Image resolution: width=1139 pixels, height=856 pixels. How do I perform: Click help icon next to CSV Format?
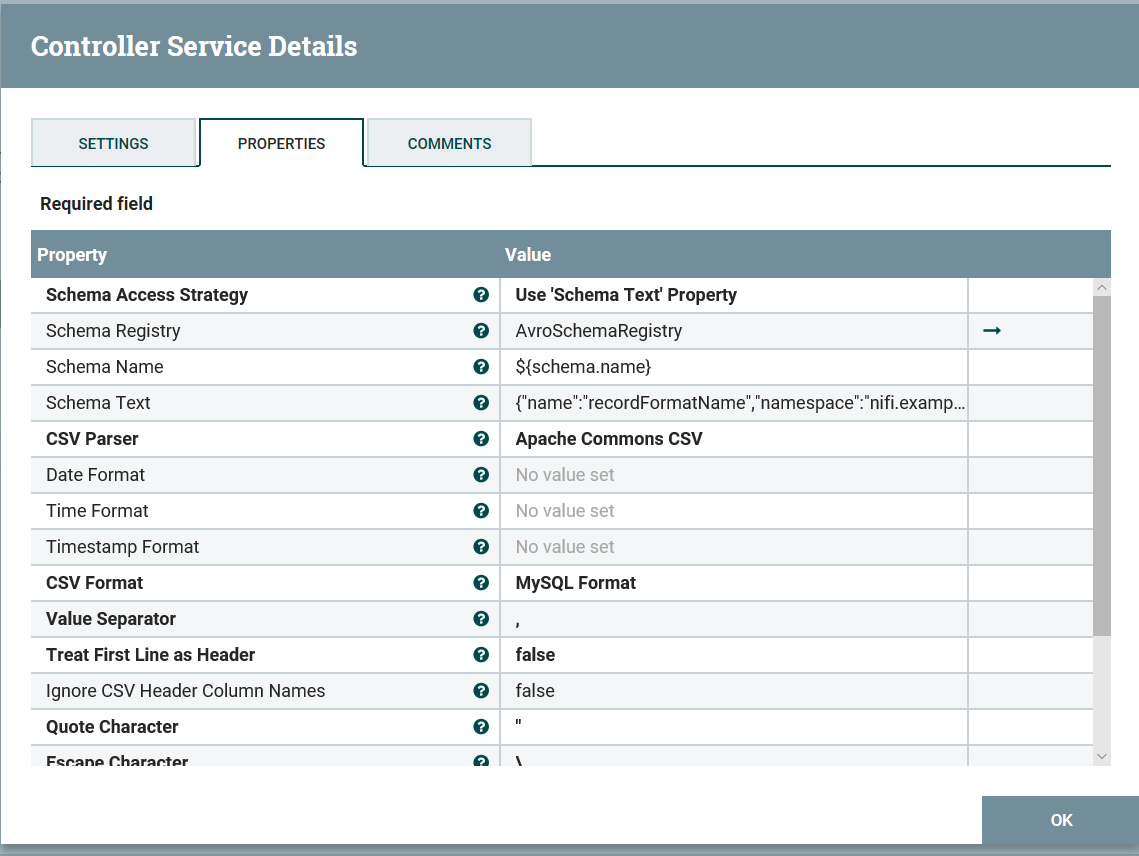click(x=481, y=583)
